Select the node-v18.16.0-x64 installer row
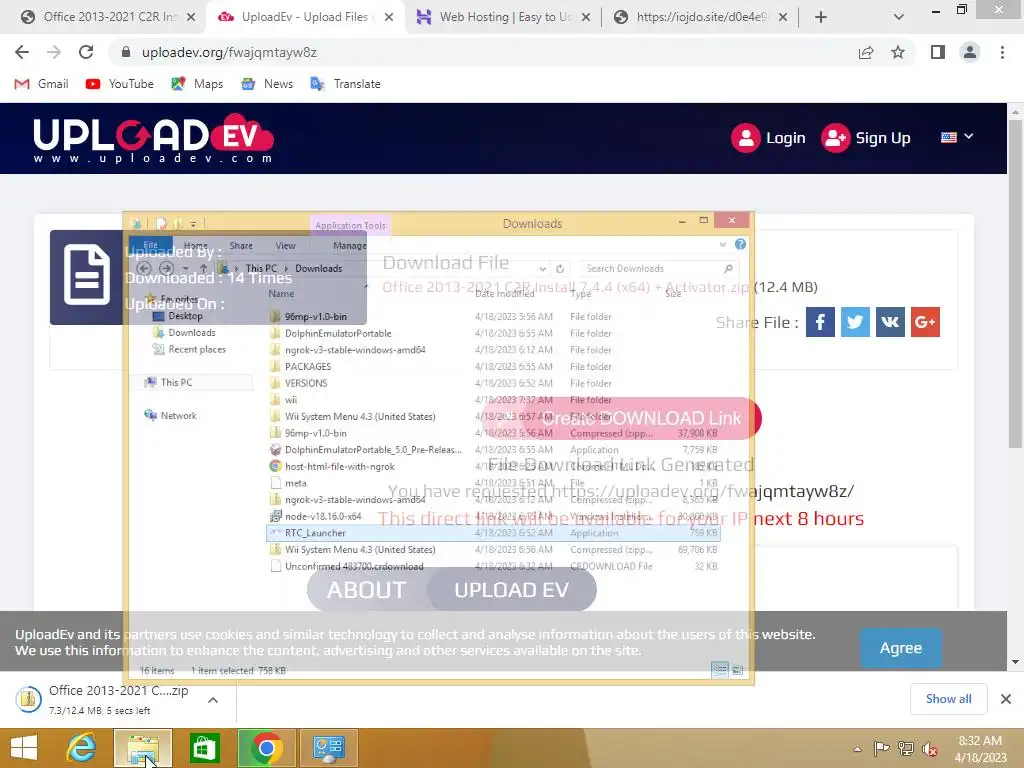1024x768 pixels. coord(494,516)
